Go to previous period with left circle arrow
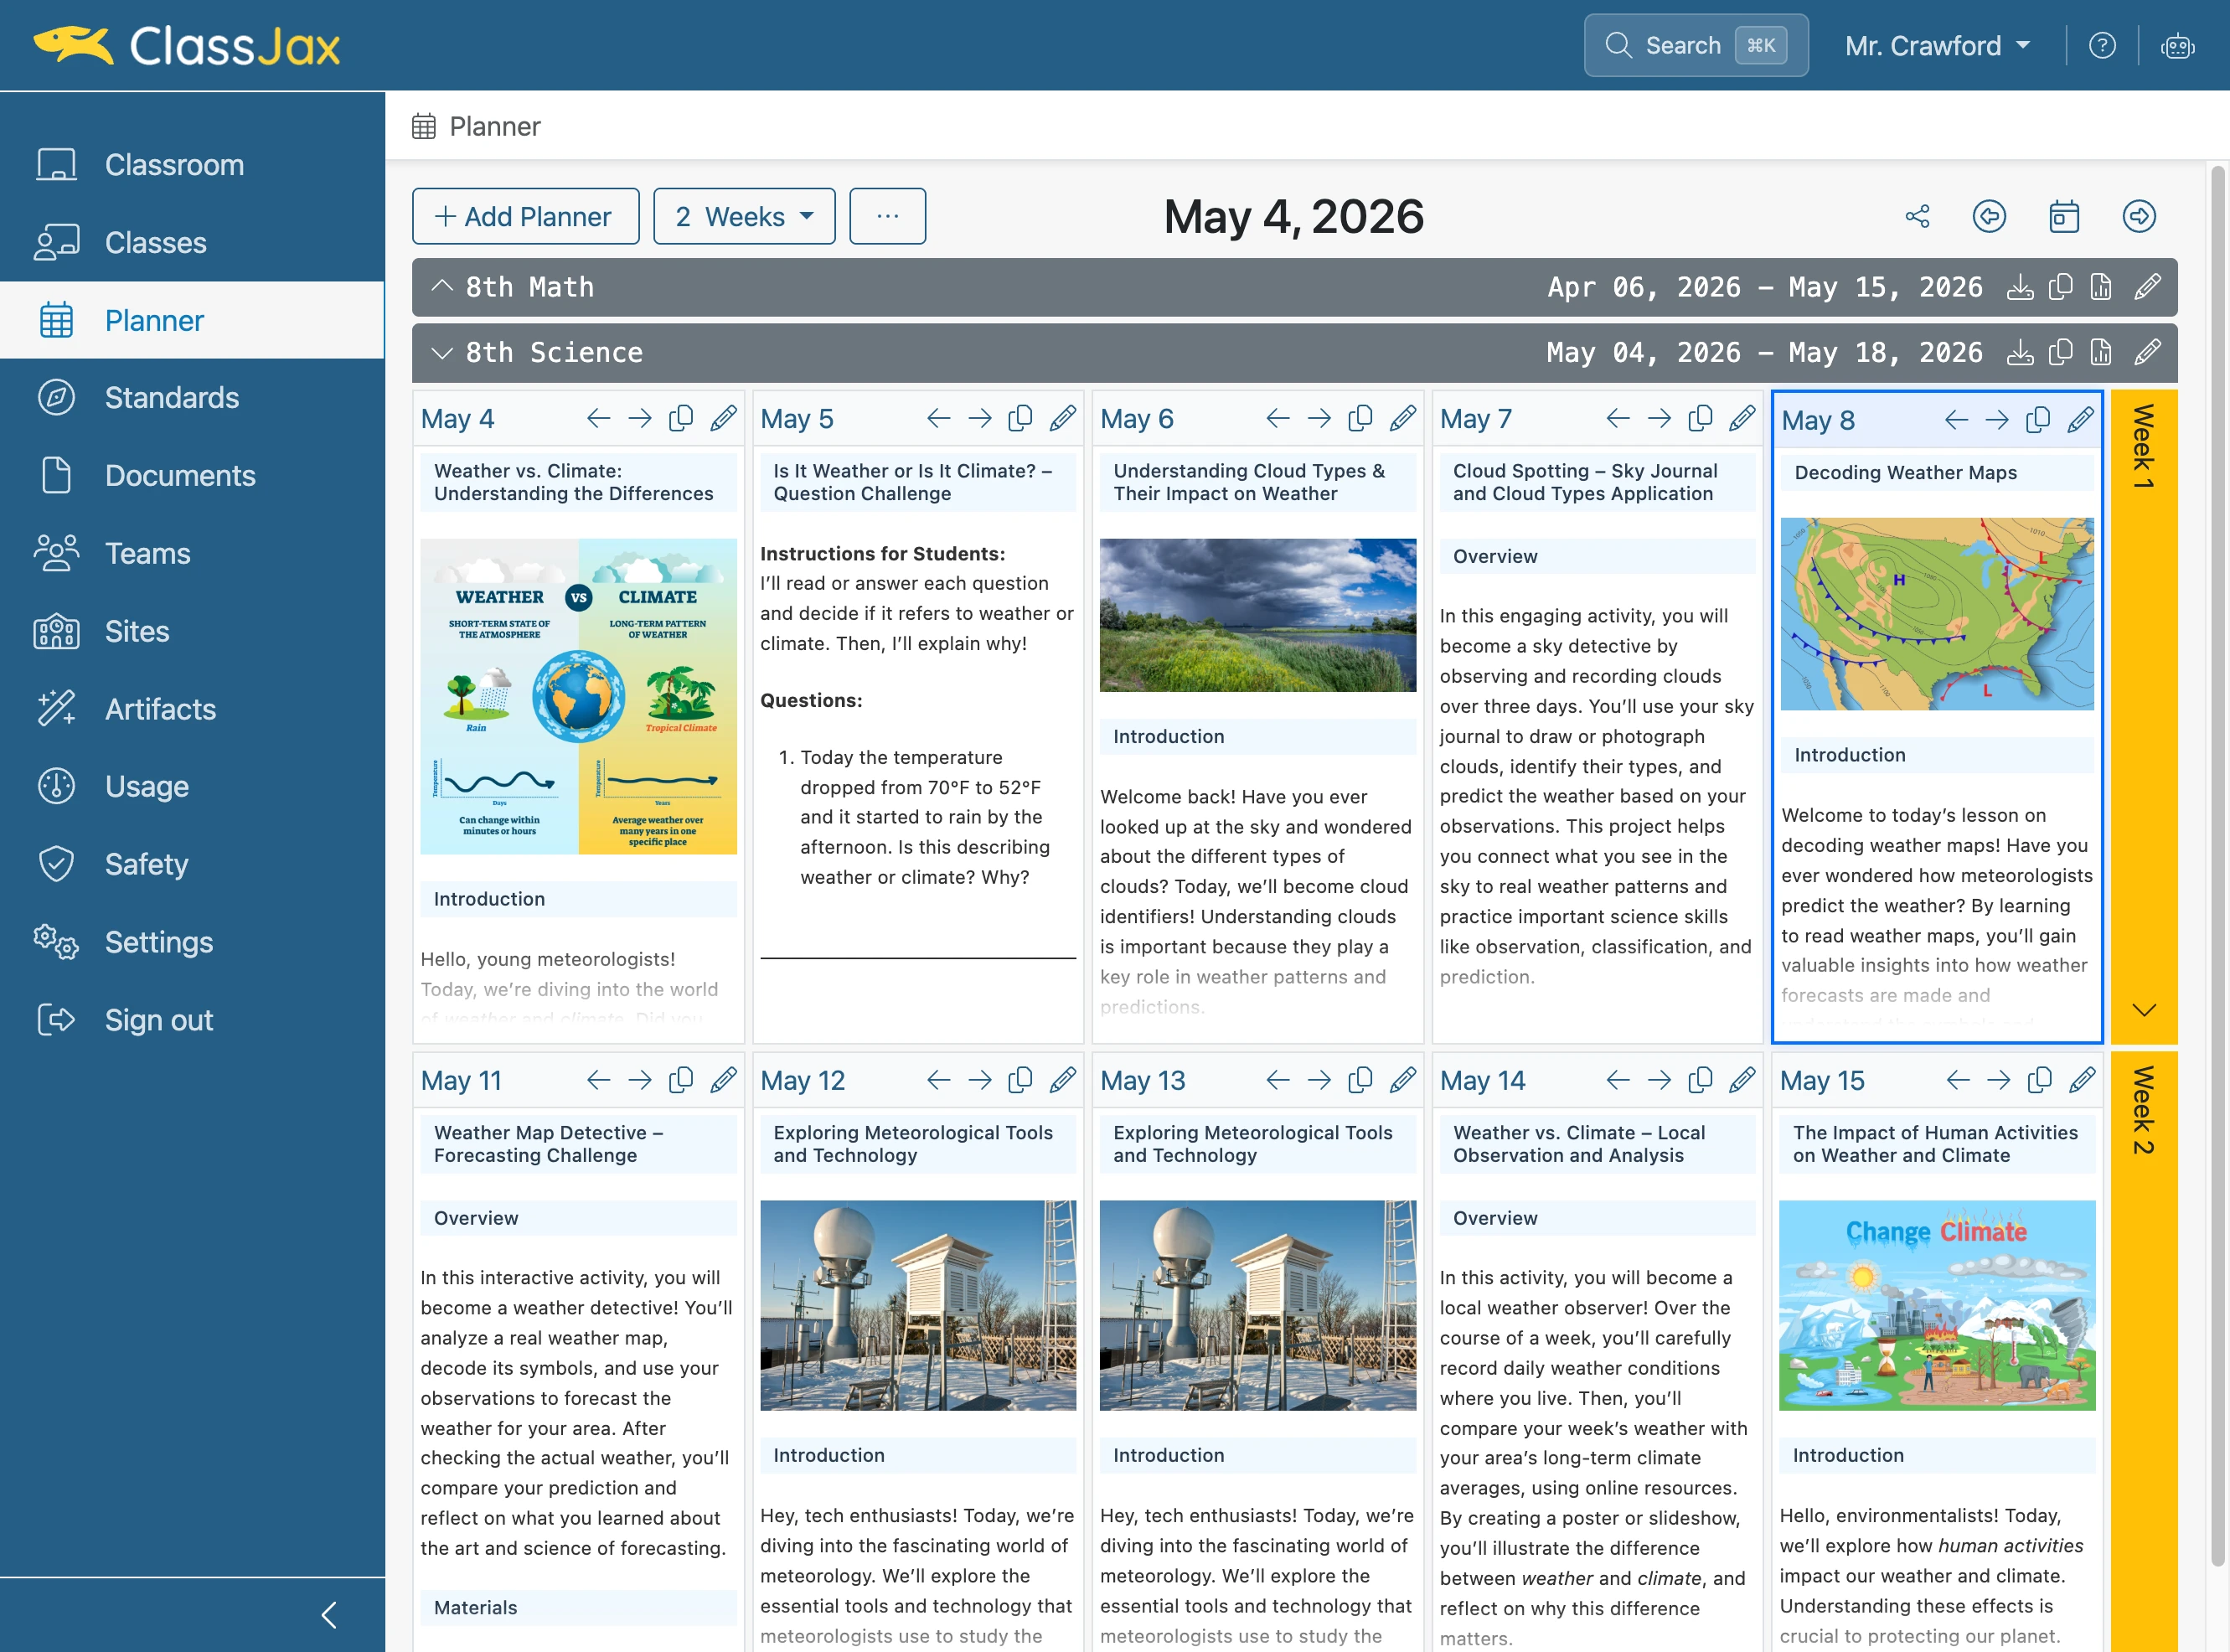2230x1652 pixels. point(1989,216)
